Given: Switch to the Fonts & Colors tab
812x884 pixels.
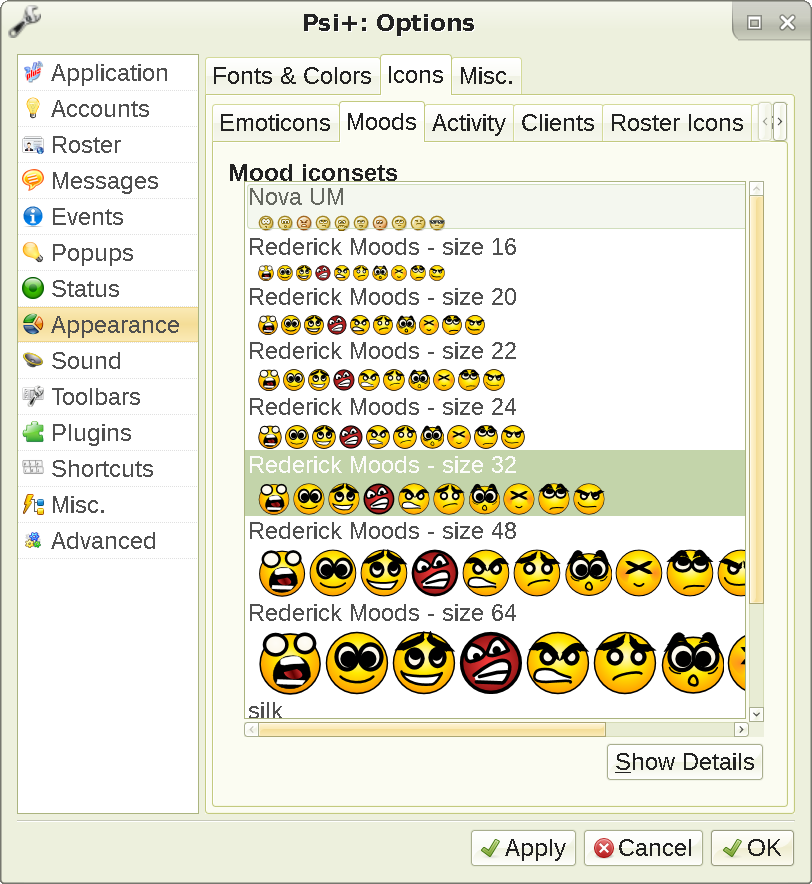Looking at the screenshot, I should point(292,75).
